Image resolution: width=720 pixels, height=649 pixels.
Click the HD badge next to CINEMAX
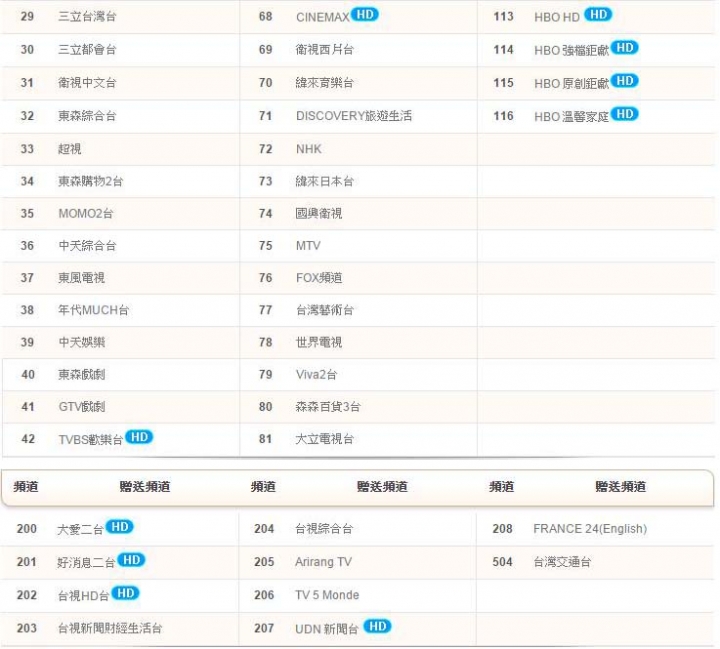pos(365,15)
